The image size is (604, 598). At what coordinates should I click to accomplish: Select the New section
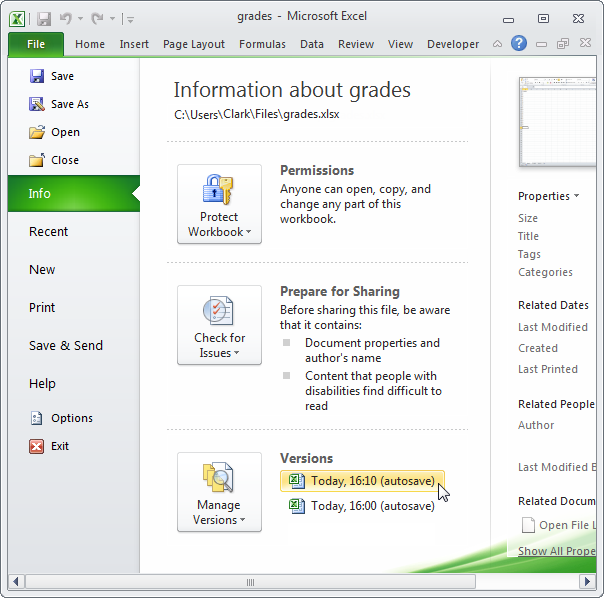pyautogui.click(x=42, y=270)
